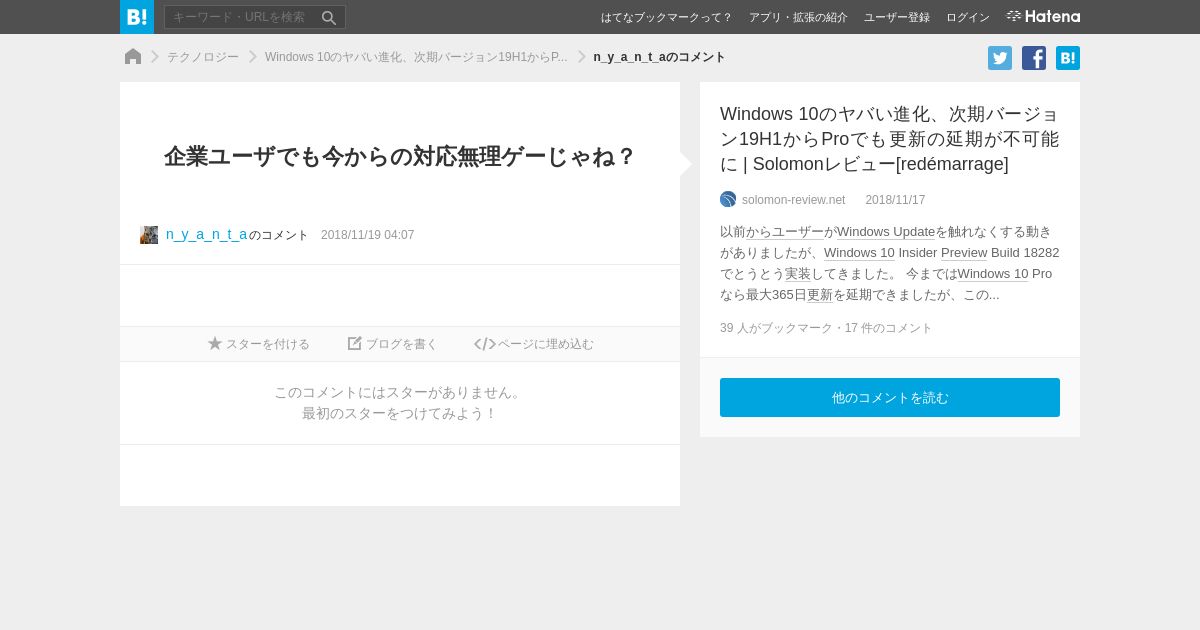Click comment timestamp 2018/11/19 04:07
The height and width of the screenshot is (630, 1200).
point(367,235)
